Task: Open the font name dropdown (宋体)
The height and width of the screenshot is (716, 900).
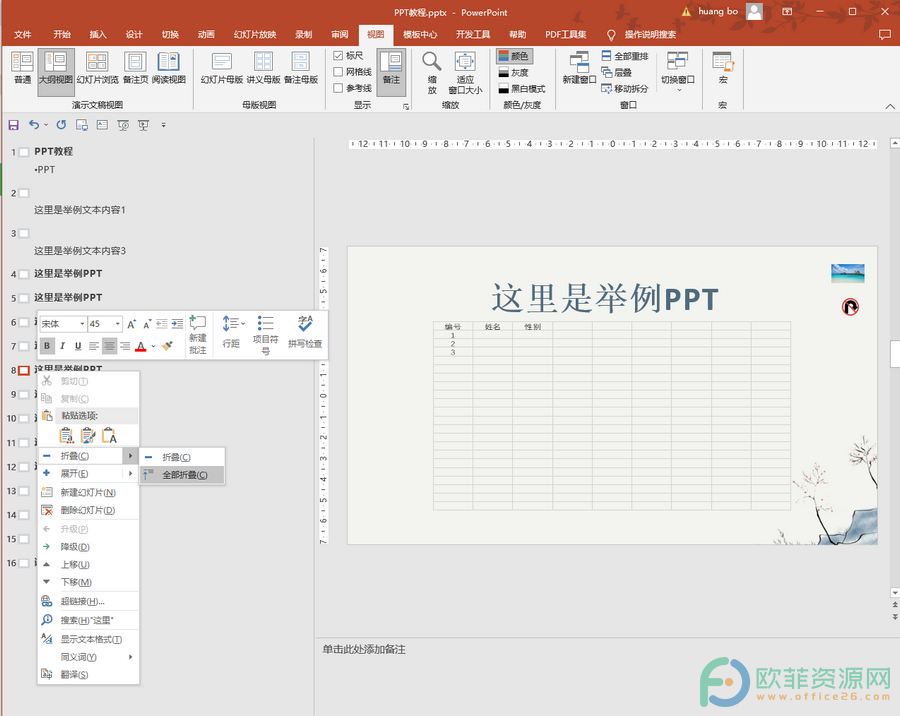Action: [x=82, y=324]
